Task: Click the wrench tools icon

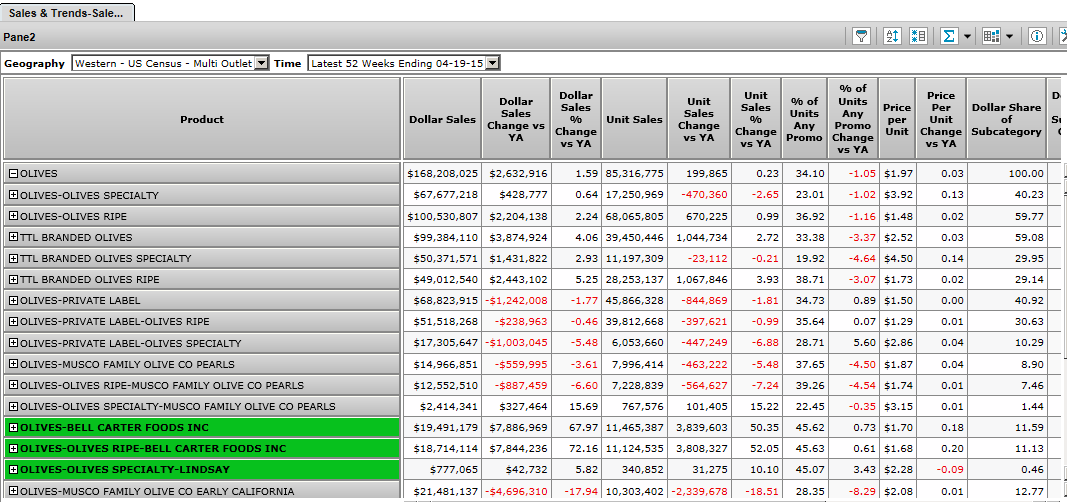Action: click(1062, 36)
